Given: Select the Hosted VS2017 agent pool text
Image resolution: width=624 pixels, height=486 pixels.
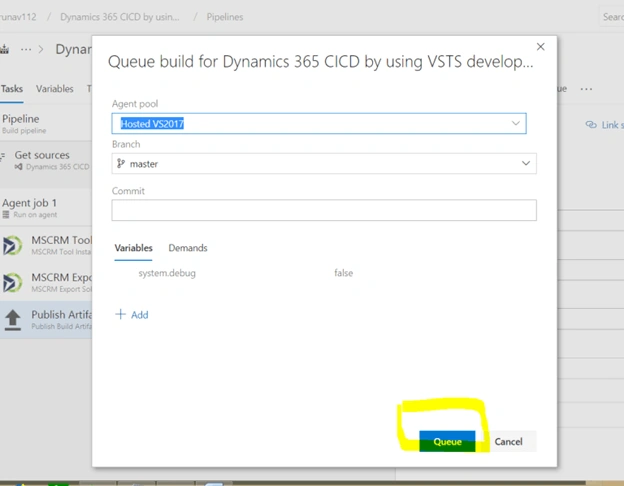Looking at the screenshot, I should tap(152, 124).
